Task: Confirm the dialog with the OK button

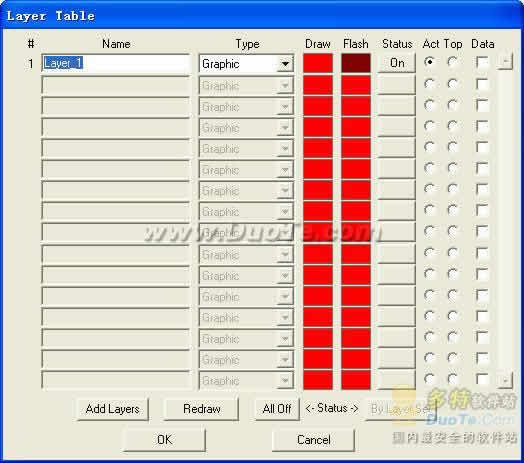Action: pyautogui.click(x=164, y=440)
